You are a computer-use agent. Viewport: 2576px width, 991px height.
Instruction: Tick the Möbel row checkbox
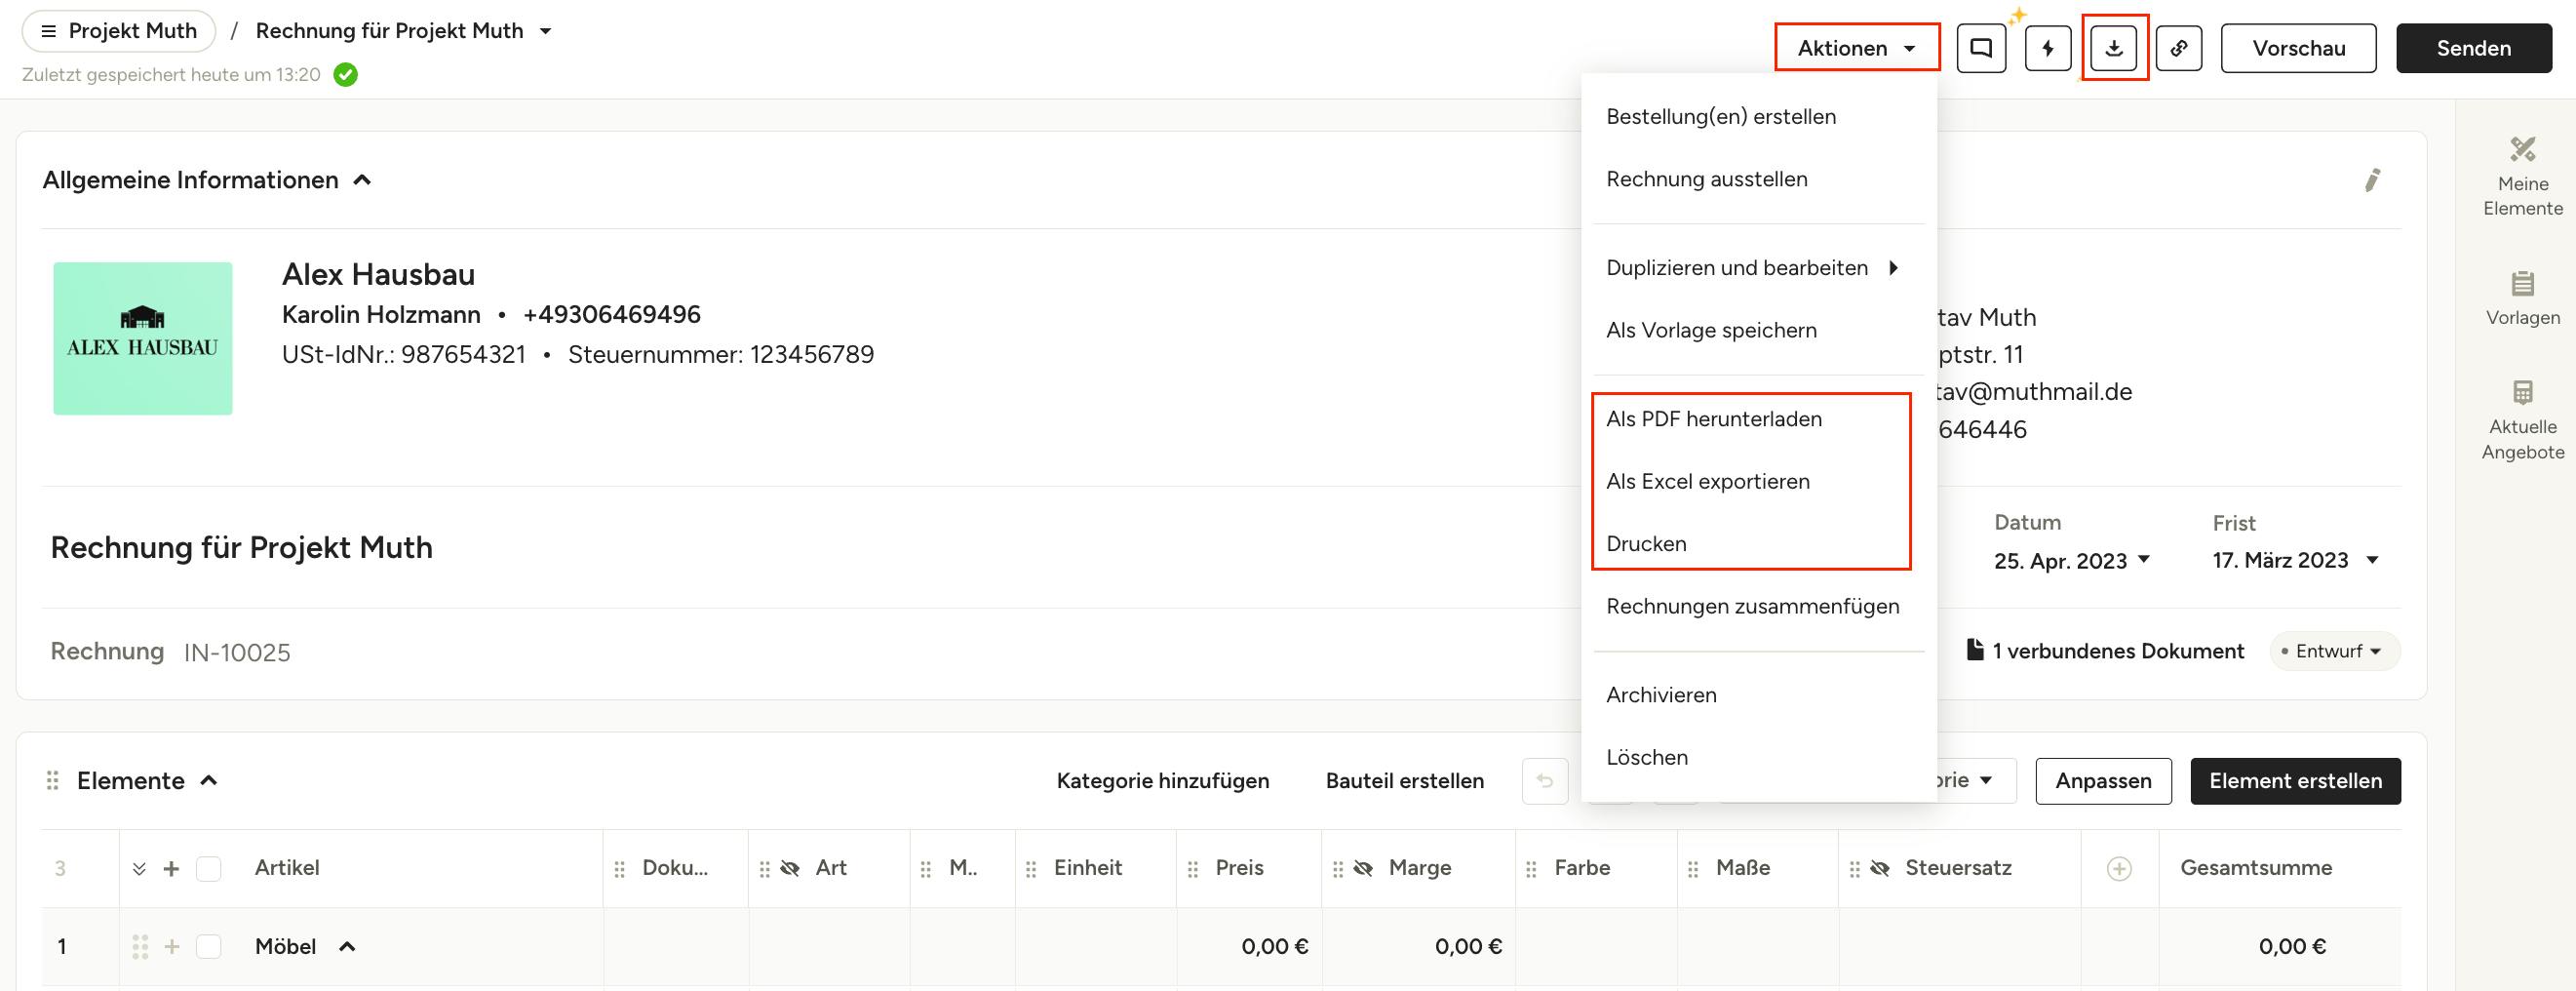[208, 946]
